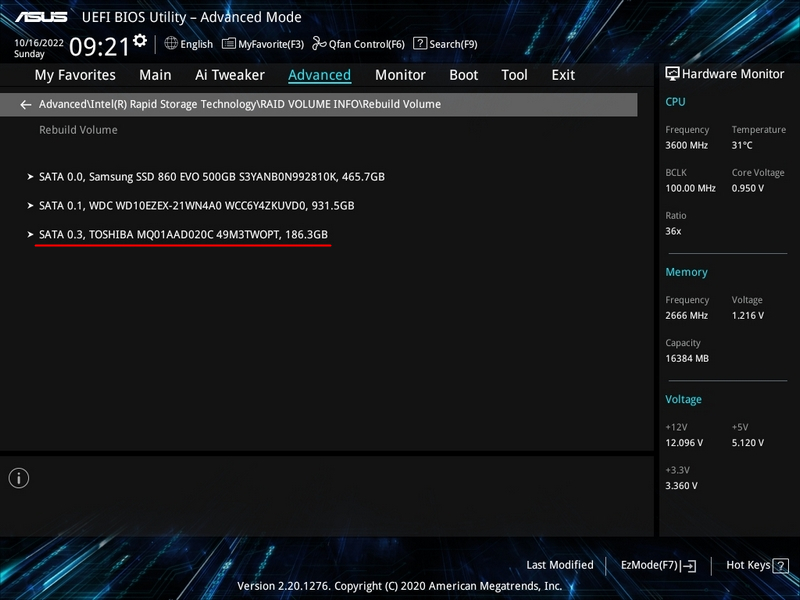Click +3.3V reading 3.360 V
Viewport: 800px width, 600px height.
point(681,486)
